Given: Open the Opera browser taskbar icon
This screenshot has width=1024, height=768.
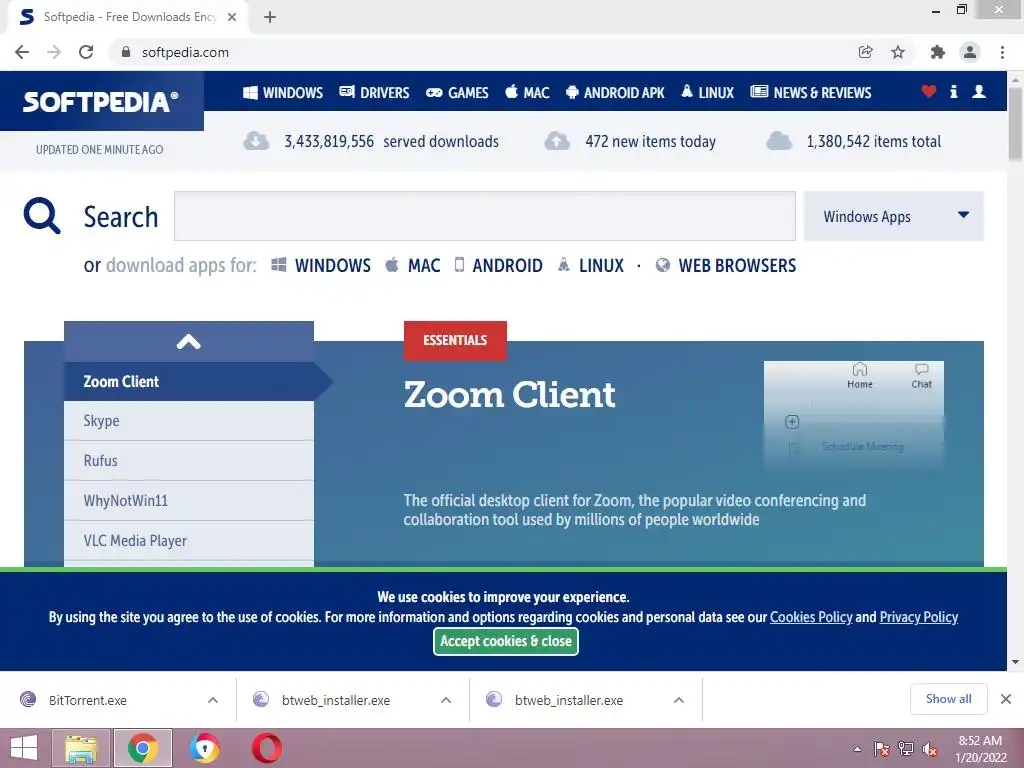Looking at the screenshot, I should pyautogui.click(x=266, y=748).
